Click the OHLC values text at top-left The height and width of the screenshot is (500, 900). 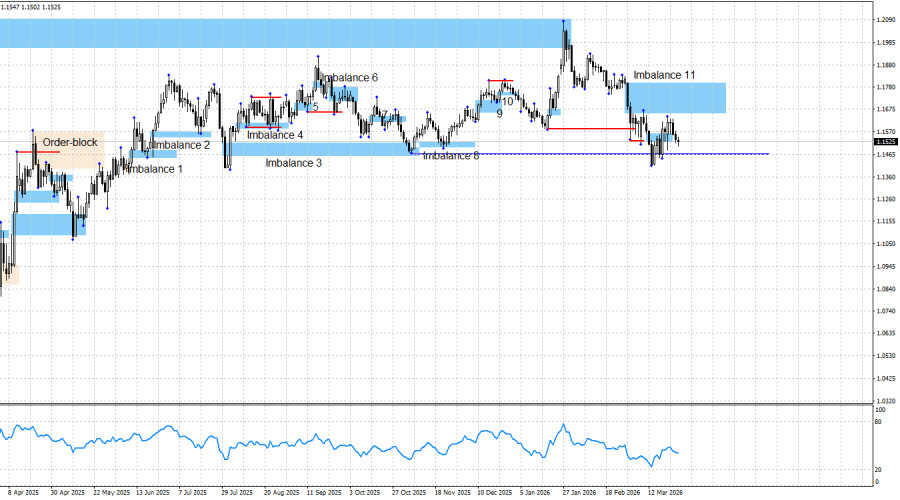(x=32, y=8)
